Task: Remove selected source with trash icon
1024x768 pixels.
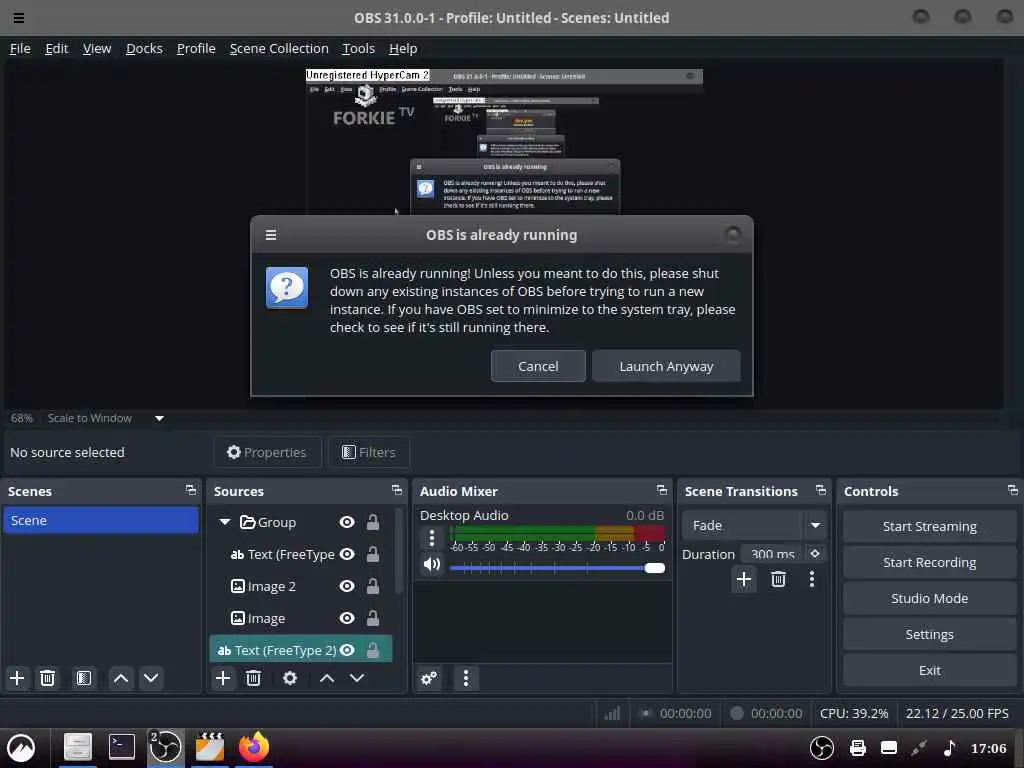Action: click(x=253, y=678)
